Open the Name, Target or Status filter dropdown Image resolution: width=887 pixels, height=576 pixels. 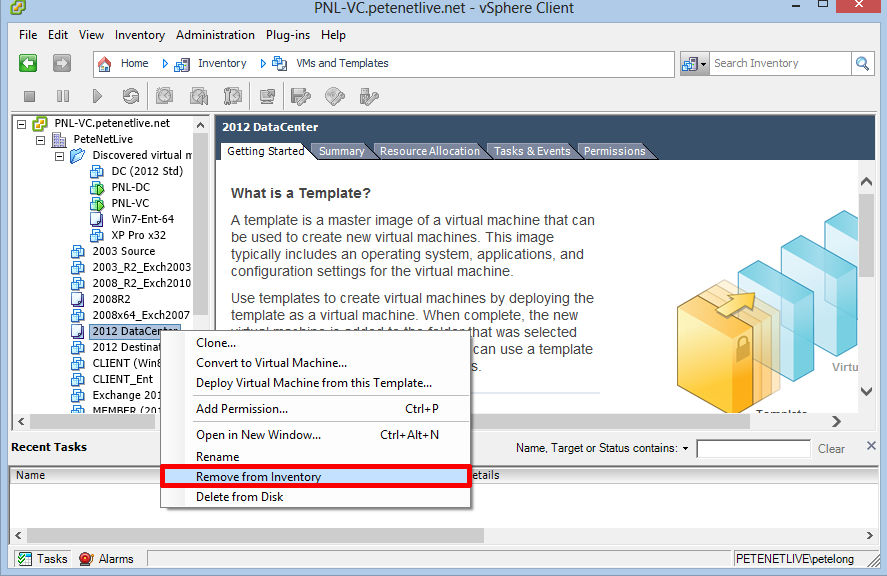click(686, 449)
